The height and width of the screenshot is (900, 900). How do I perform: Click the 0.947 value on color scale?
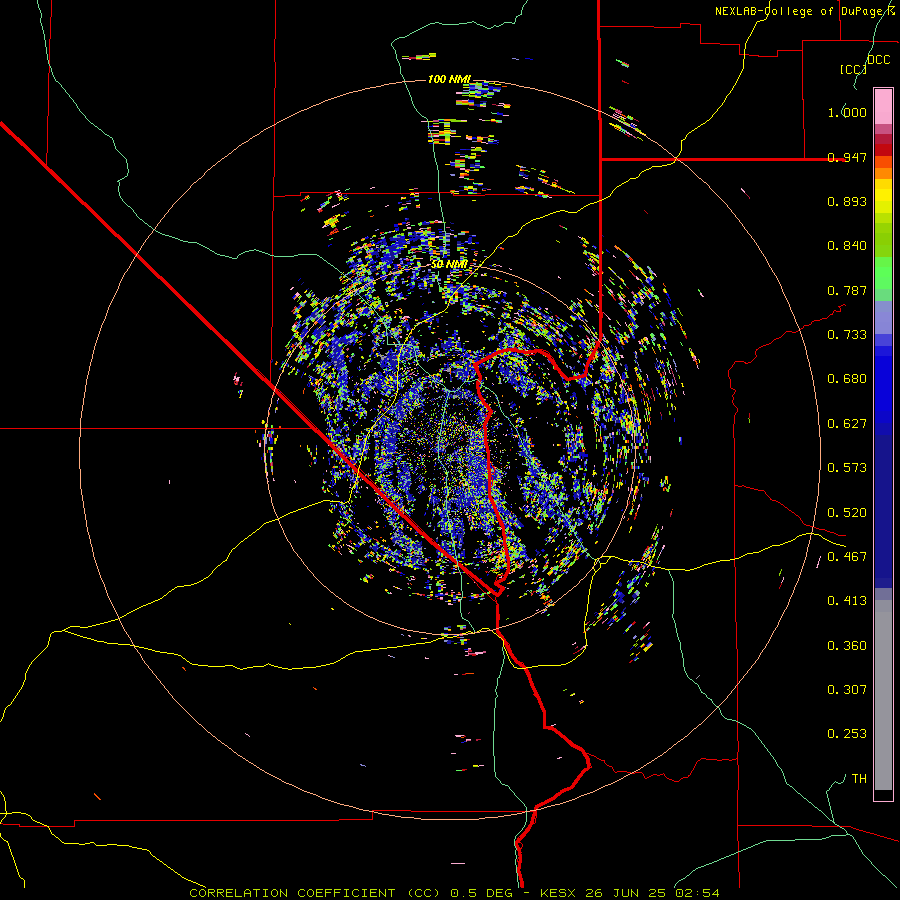point(847,157)
